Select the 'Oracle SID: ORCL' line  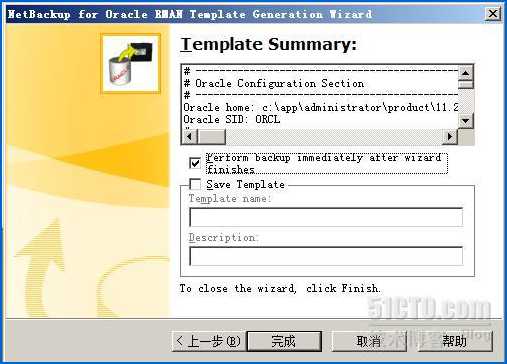click(x=232, y=119)
